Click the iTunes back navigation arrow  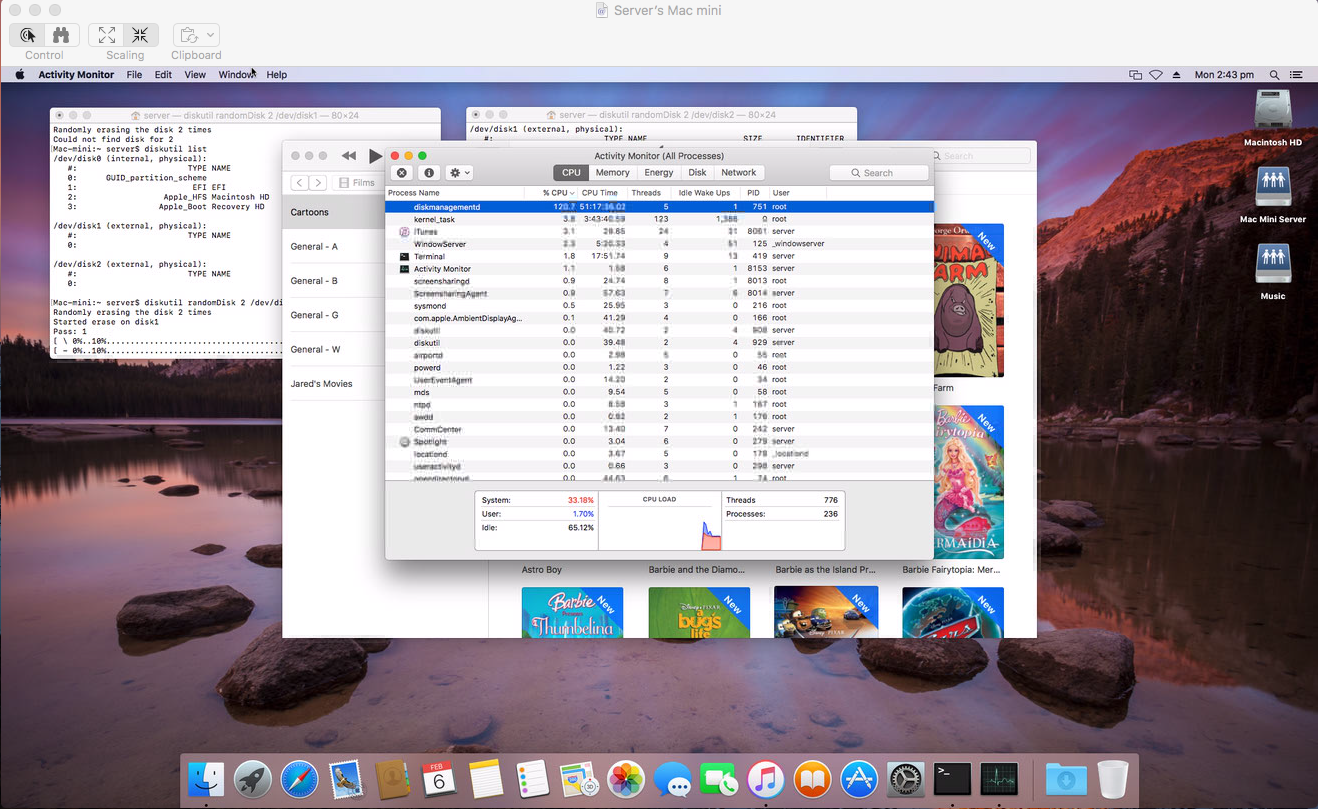[299, 183]
